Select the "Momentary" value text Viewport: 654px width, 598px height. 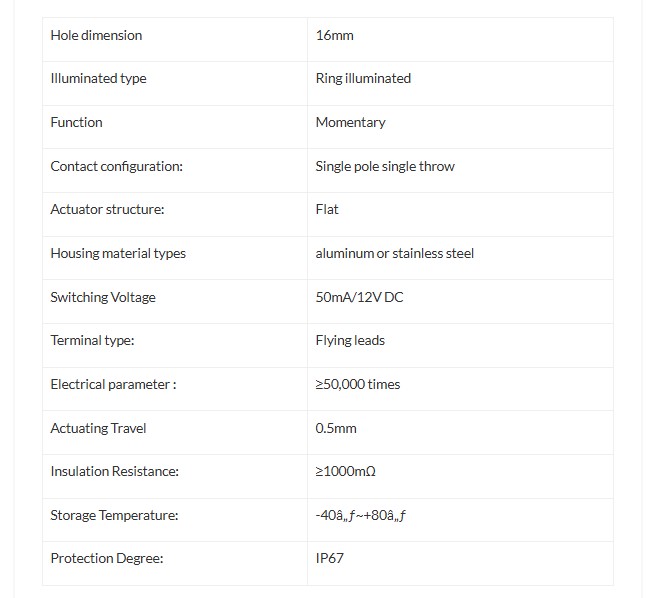(350, 122)
